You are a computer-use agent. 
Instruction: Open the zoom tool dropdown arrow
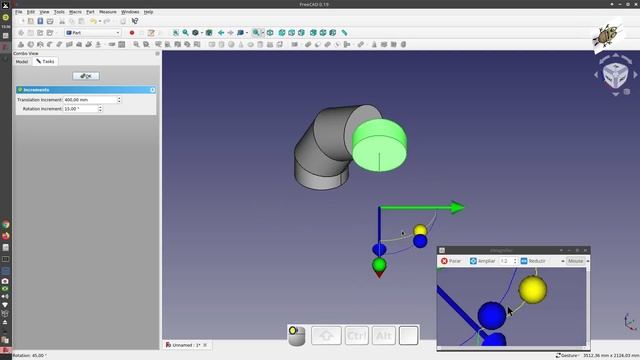tap(262, 33)
